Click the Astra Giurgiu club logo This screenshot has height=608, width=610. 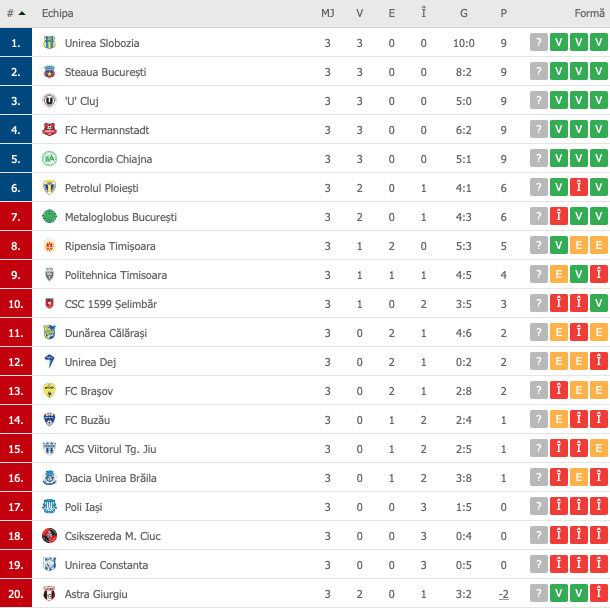[50, 594]
